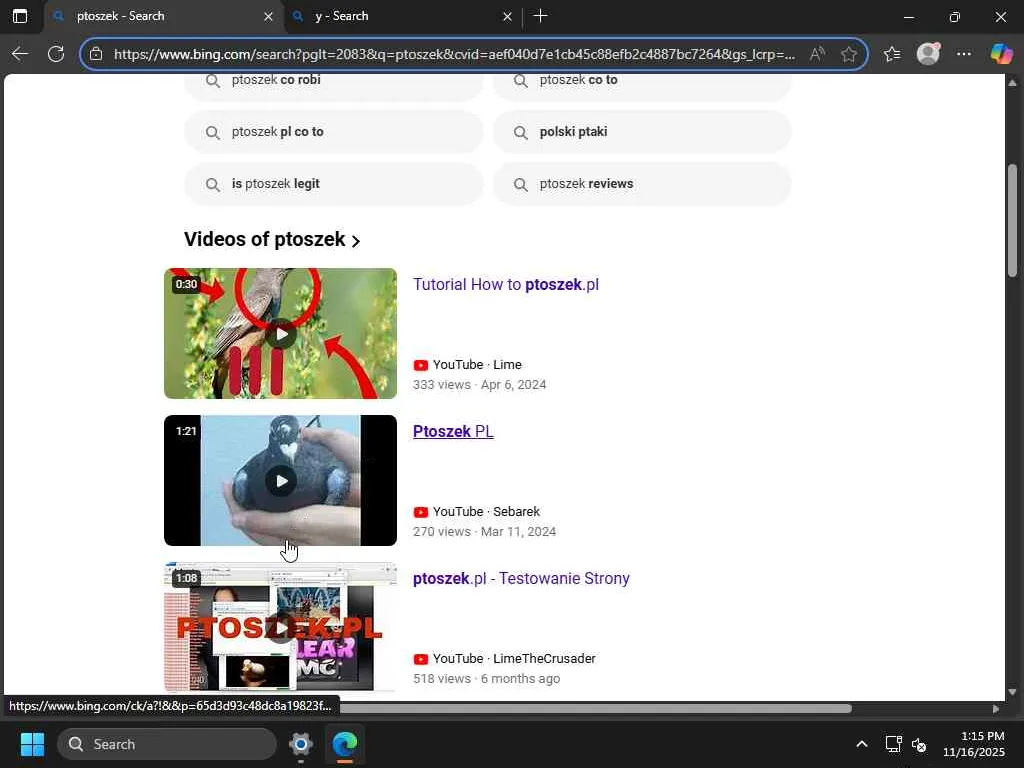Click 'YouTube · Lime' source text
1024x768 pixels.
477,365
